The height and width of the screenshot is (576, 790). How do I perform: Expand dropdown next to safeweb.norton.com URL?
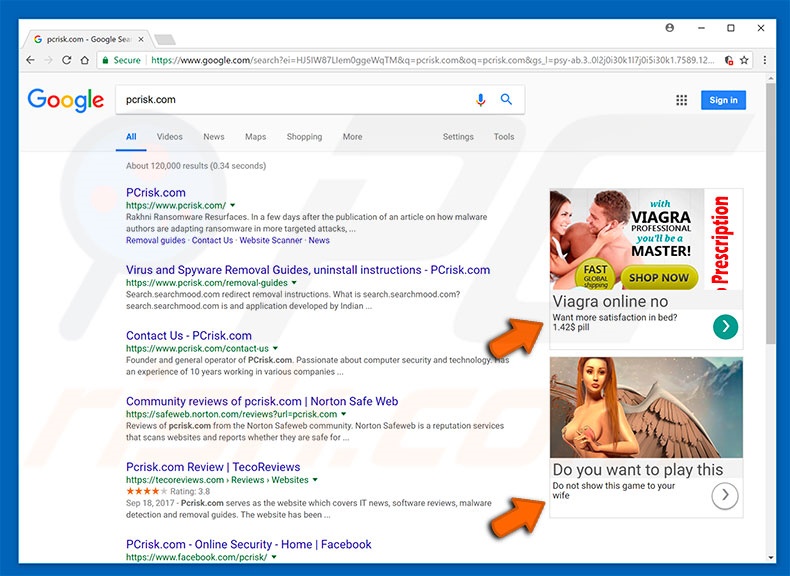tap(344, 414)
